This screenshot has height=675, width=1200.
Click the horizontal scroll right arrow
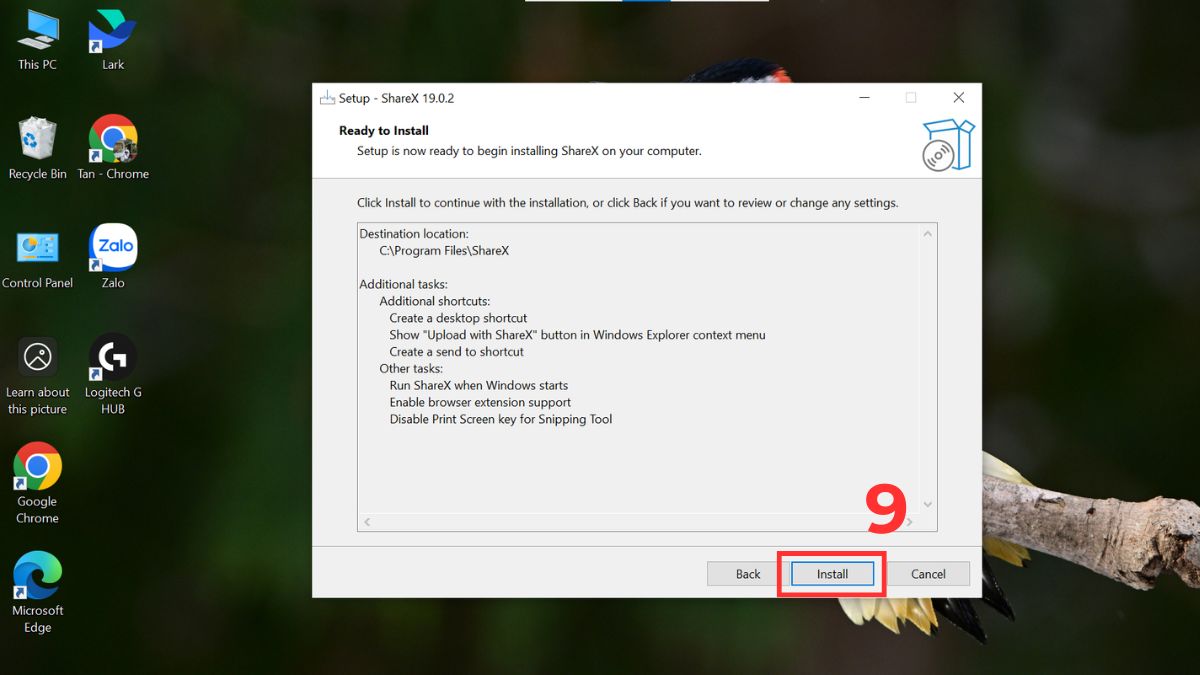click(910, 523)
